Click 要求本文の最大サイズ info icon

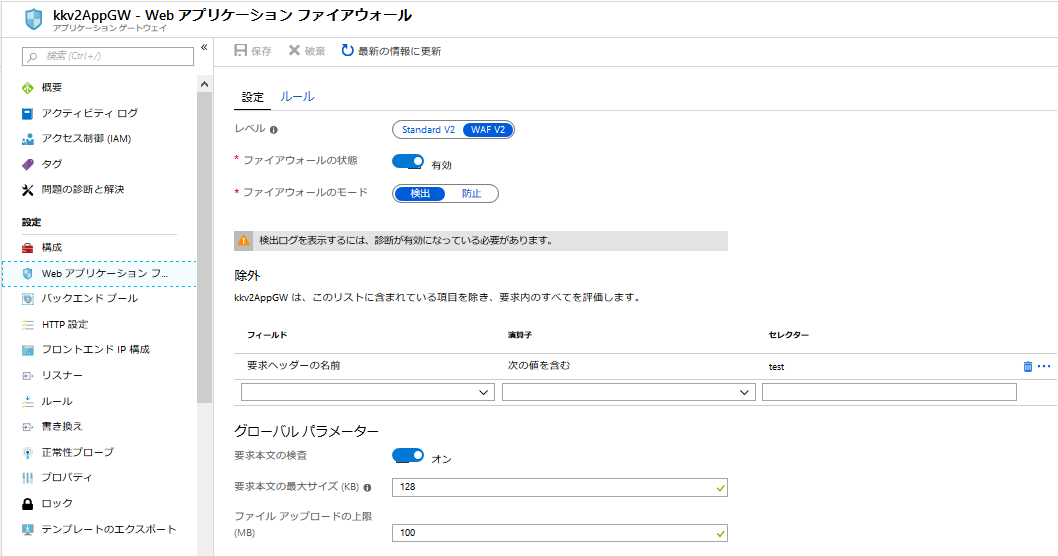[x=368, y=487]
